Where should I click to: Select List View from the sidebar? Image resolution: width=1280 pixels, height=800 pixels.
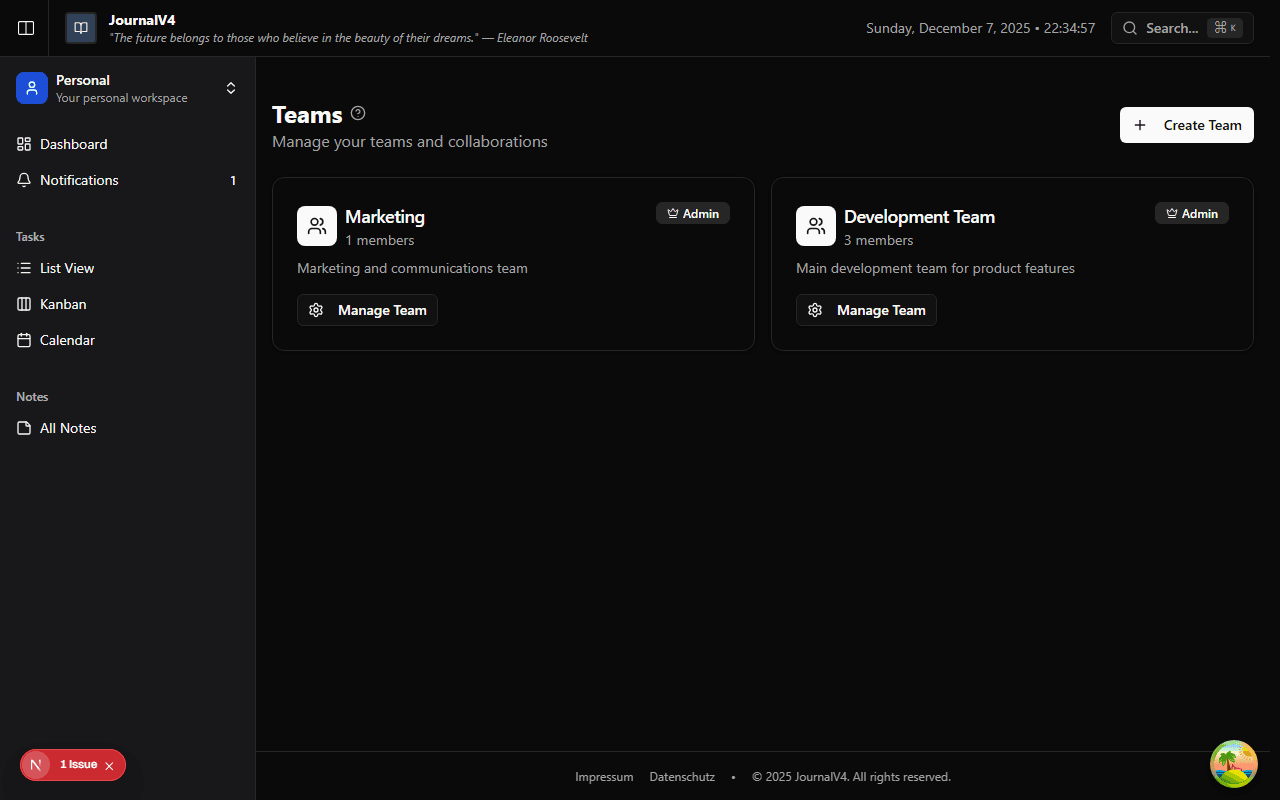tap(67, 268)
